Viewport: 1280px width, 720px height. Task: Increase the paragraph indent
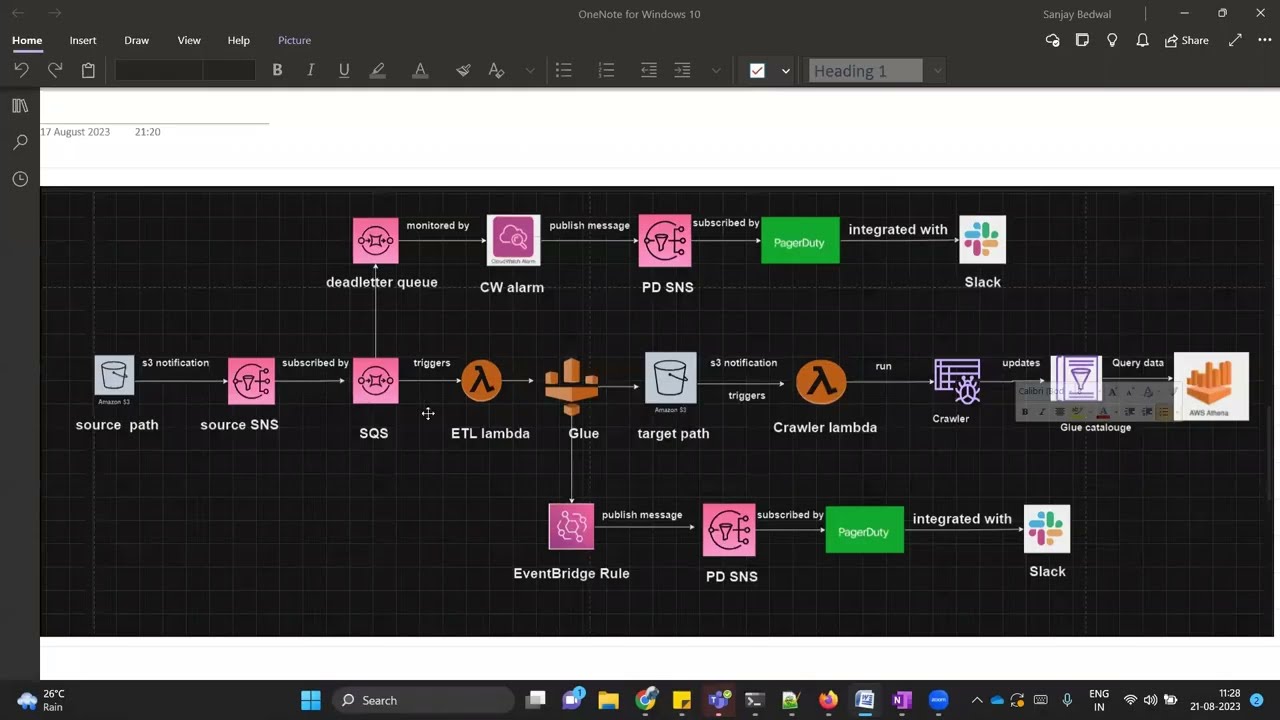(x=682, y=70)
